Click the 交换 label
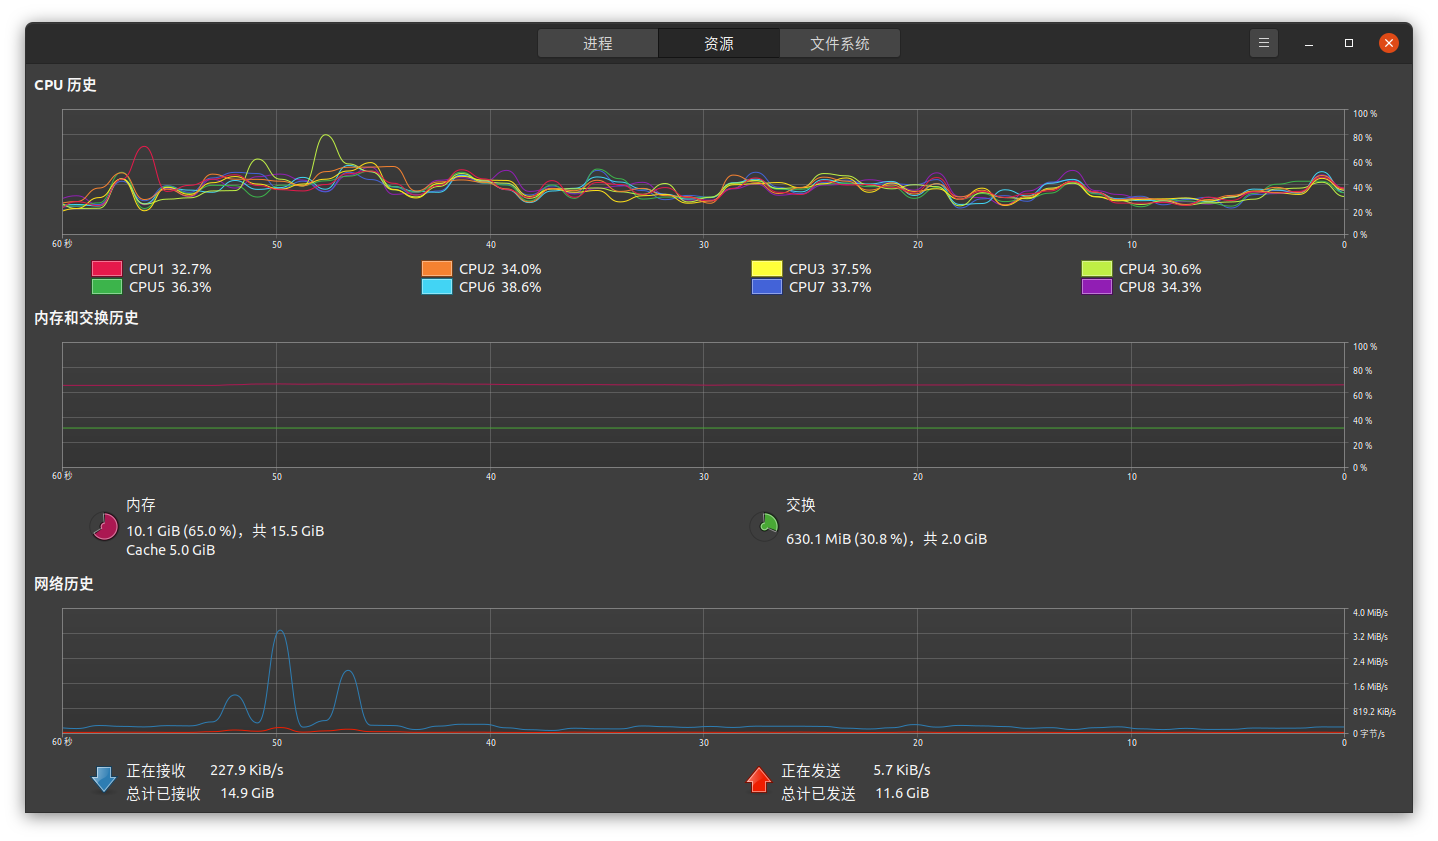The image size is (1438, 841). point(801,505)
